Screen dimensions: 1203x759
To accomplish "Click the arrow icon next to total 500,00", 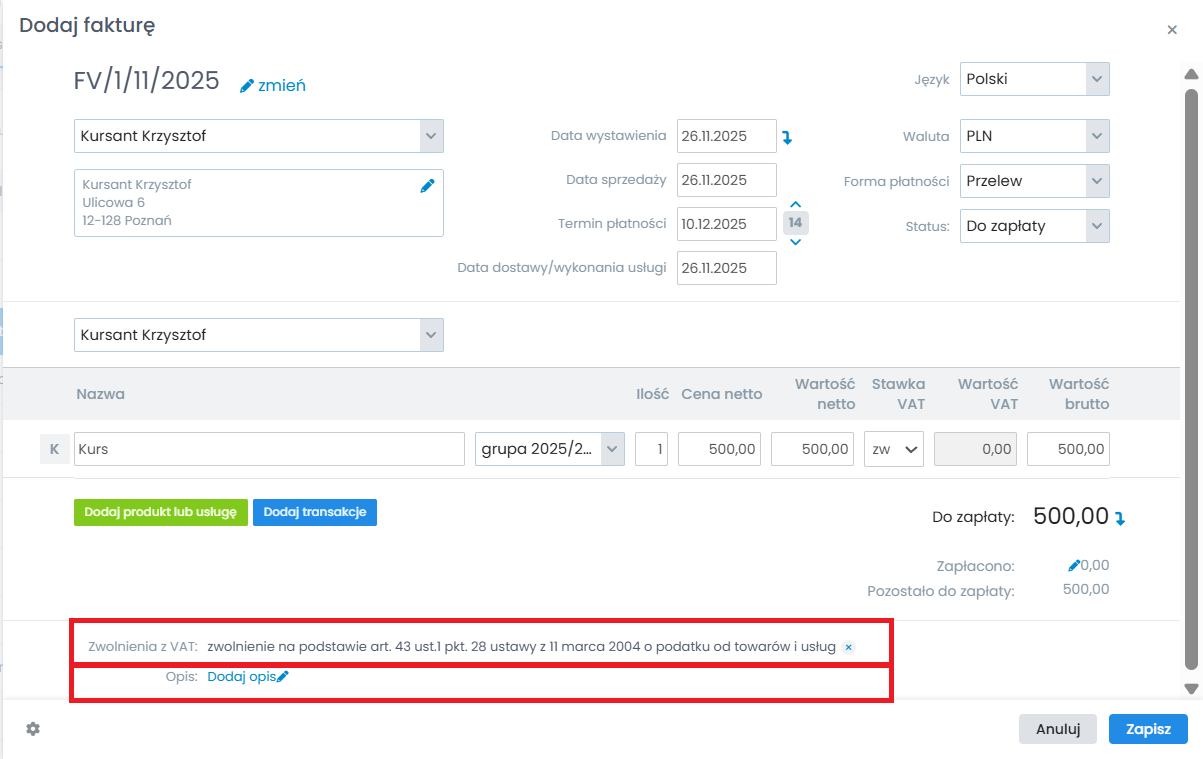I will click(1120, 518).
